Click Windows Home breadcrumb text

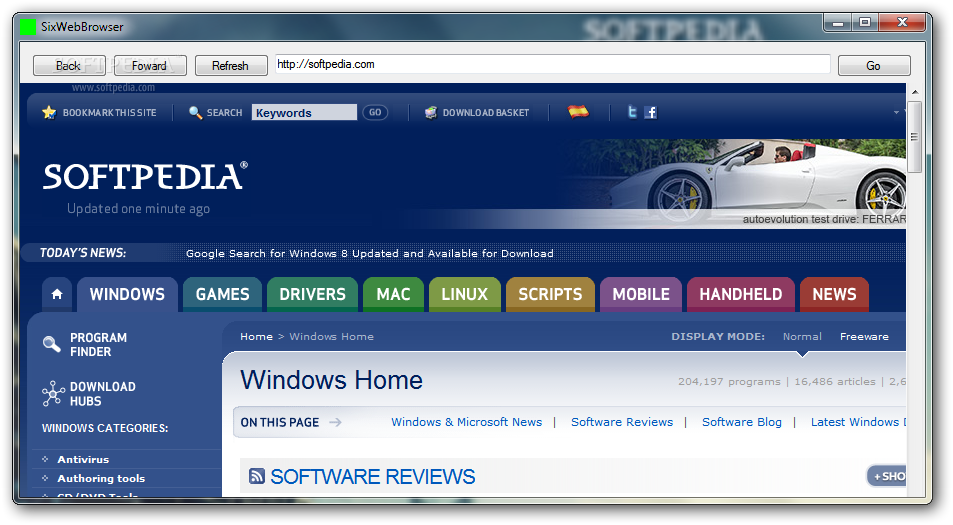pyautogui.click(x=331, y=337)
